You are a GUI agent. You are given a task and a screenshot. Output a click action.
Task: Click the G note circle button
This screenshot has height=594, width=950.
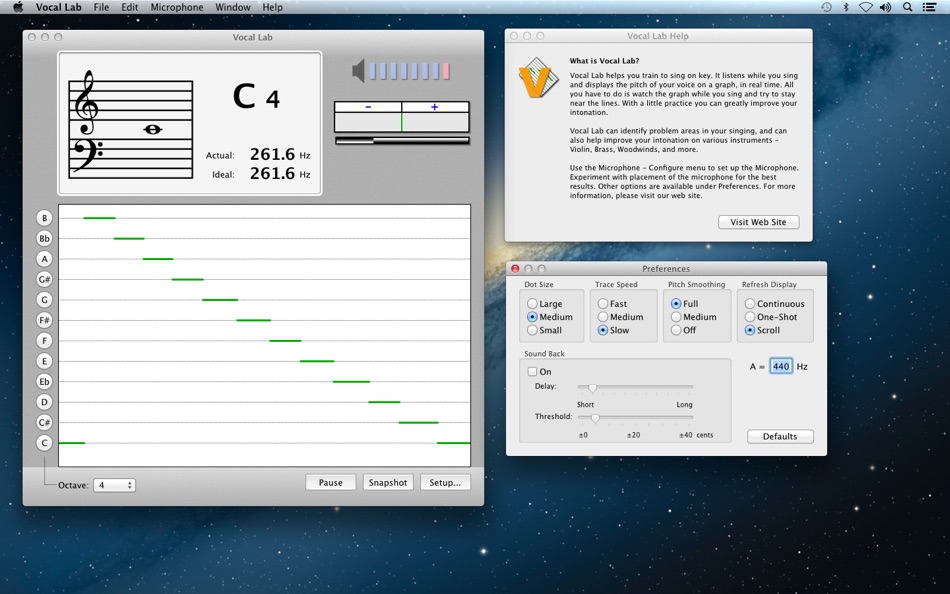[44, 300]
